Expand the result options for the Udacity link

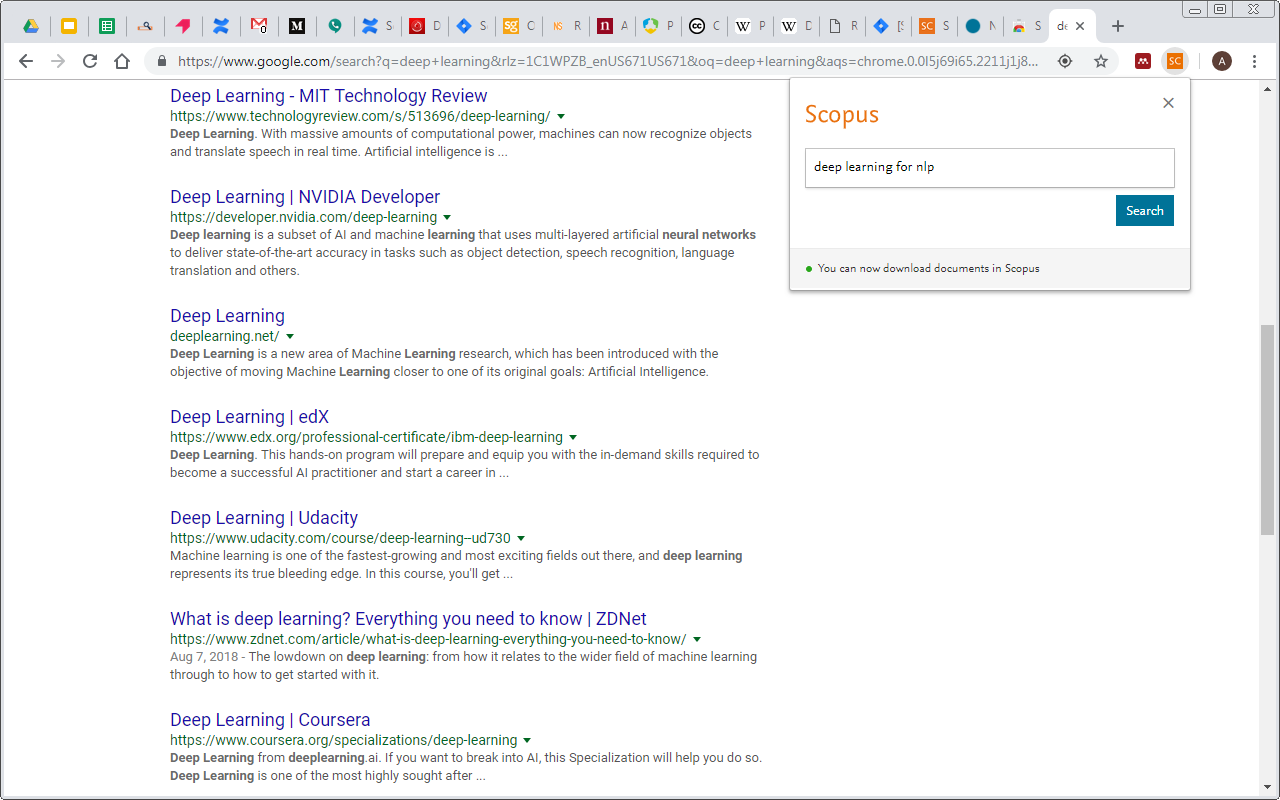tap(521, 538)
